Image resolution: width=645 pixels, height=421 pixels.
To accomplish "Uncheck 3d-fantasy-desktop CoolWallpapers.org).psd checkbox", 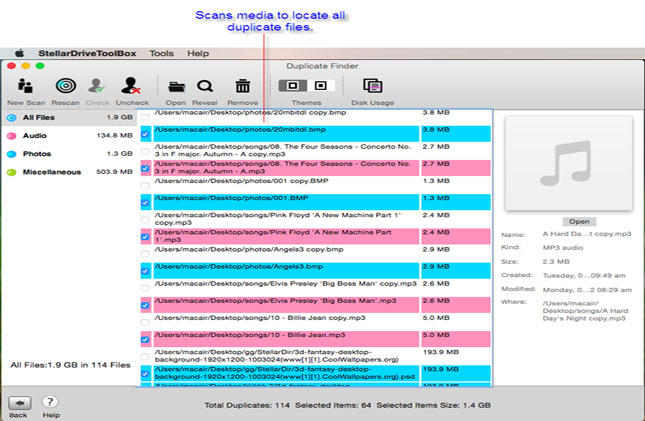I will point(145,374).
